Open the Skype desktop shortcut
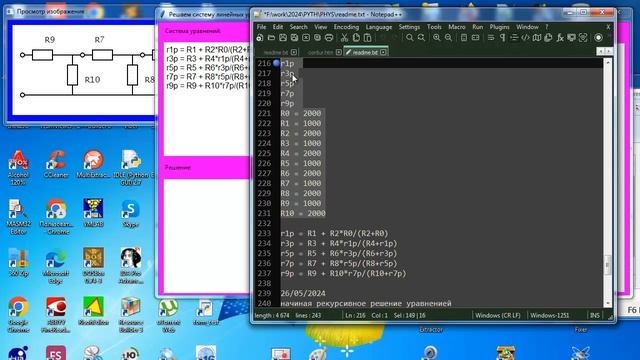Image resolution: width=640 pixels, height=360 pixels. [x=131, y=213]
